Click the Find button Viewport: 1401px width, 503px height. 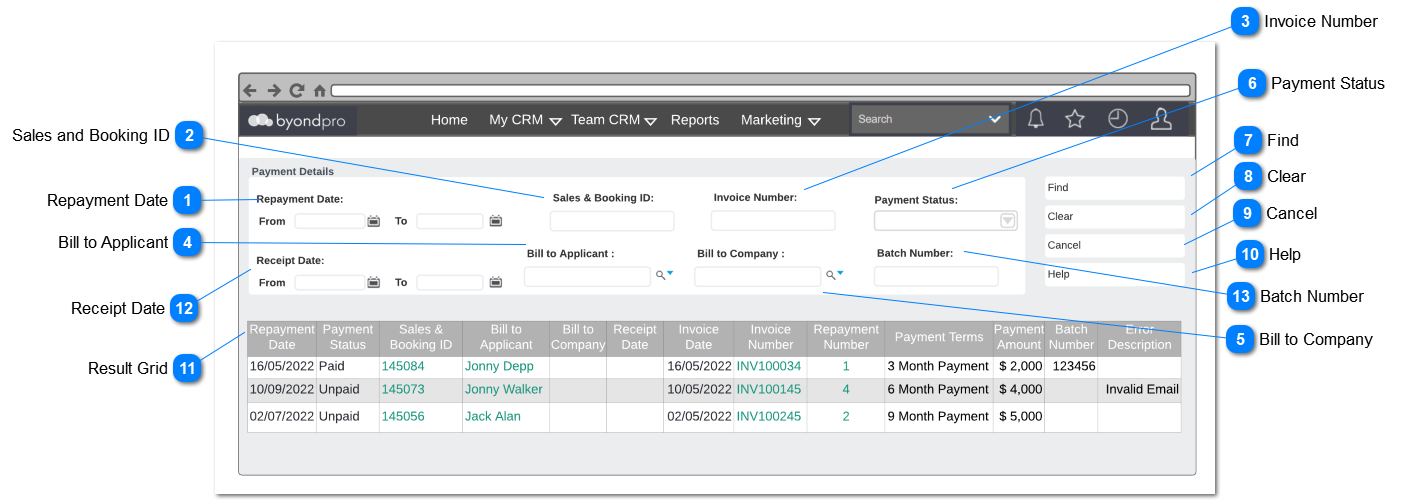pos(1115,188)
